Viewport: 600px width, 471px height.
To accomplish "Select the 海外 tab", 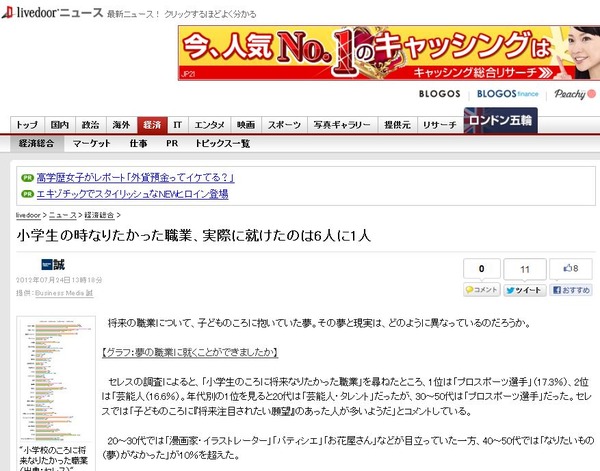I will (121, 125).
